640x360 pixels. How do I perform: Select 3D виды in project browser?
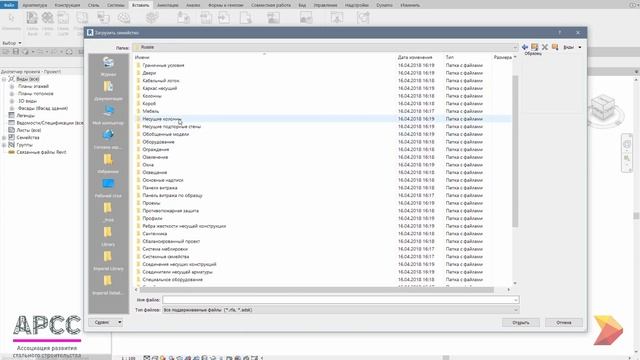27,101
